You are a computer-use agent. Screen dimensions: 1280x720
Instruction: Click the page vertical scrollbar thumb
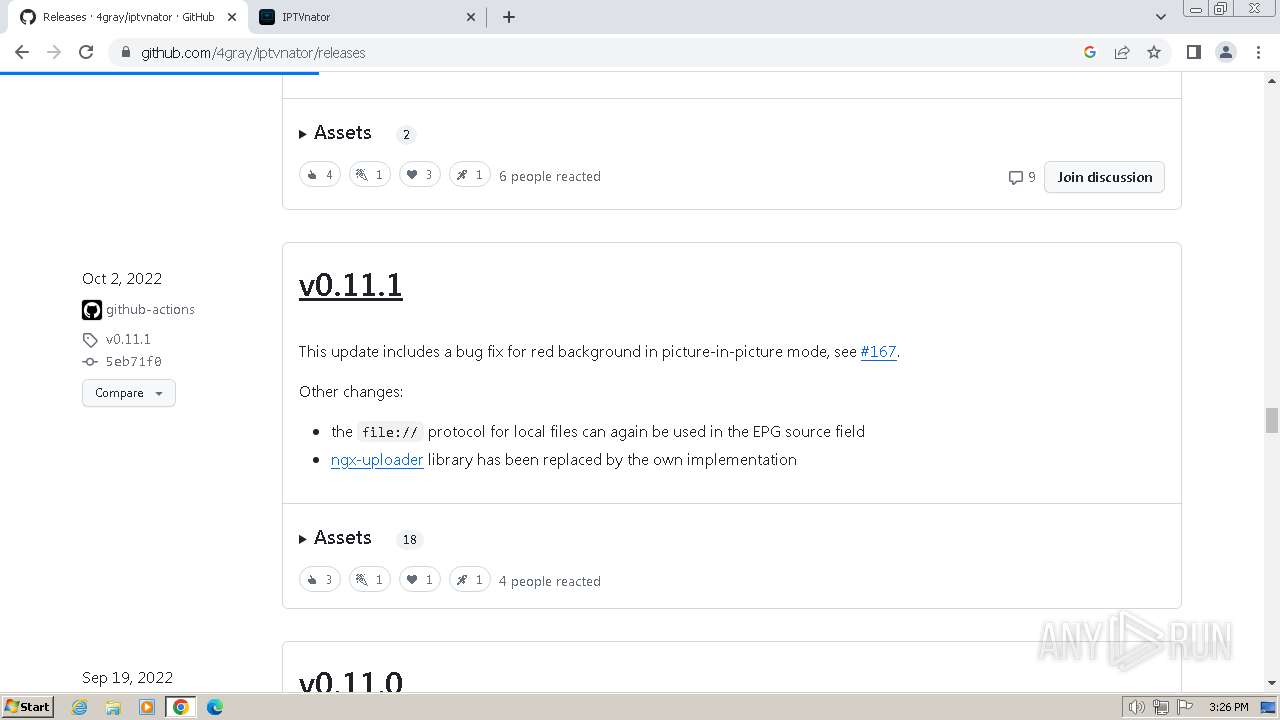[1271, 420]
